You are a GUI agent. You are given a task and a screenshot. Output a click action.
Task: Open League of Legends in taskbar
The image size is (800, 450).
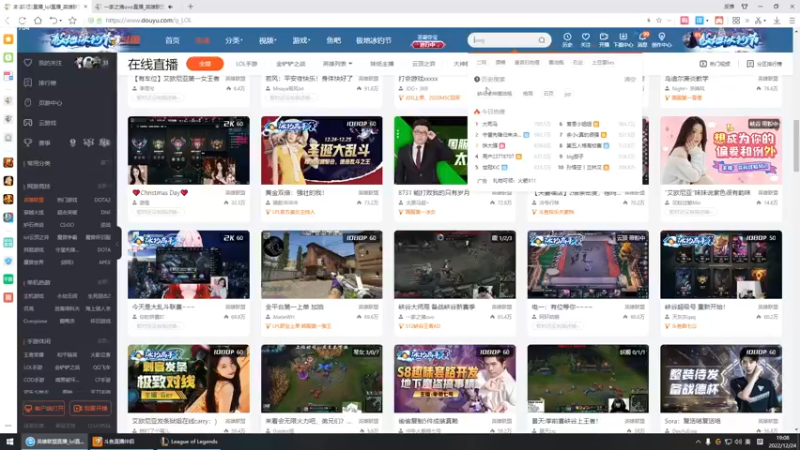pyautogui.click(x=189, y=442)
